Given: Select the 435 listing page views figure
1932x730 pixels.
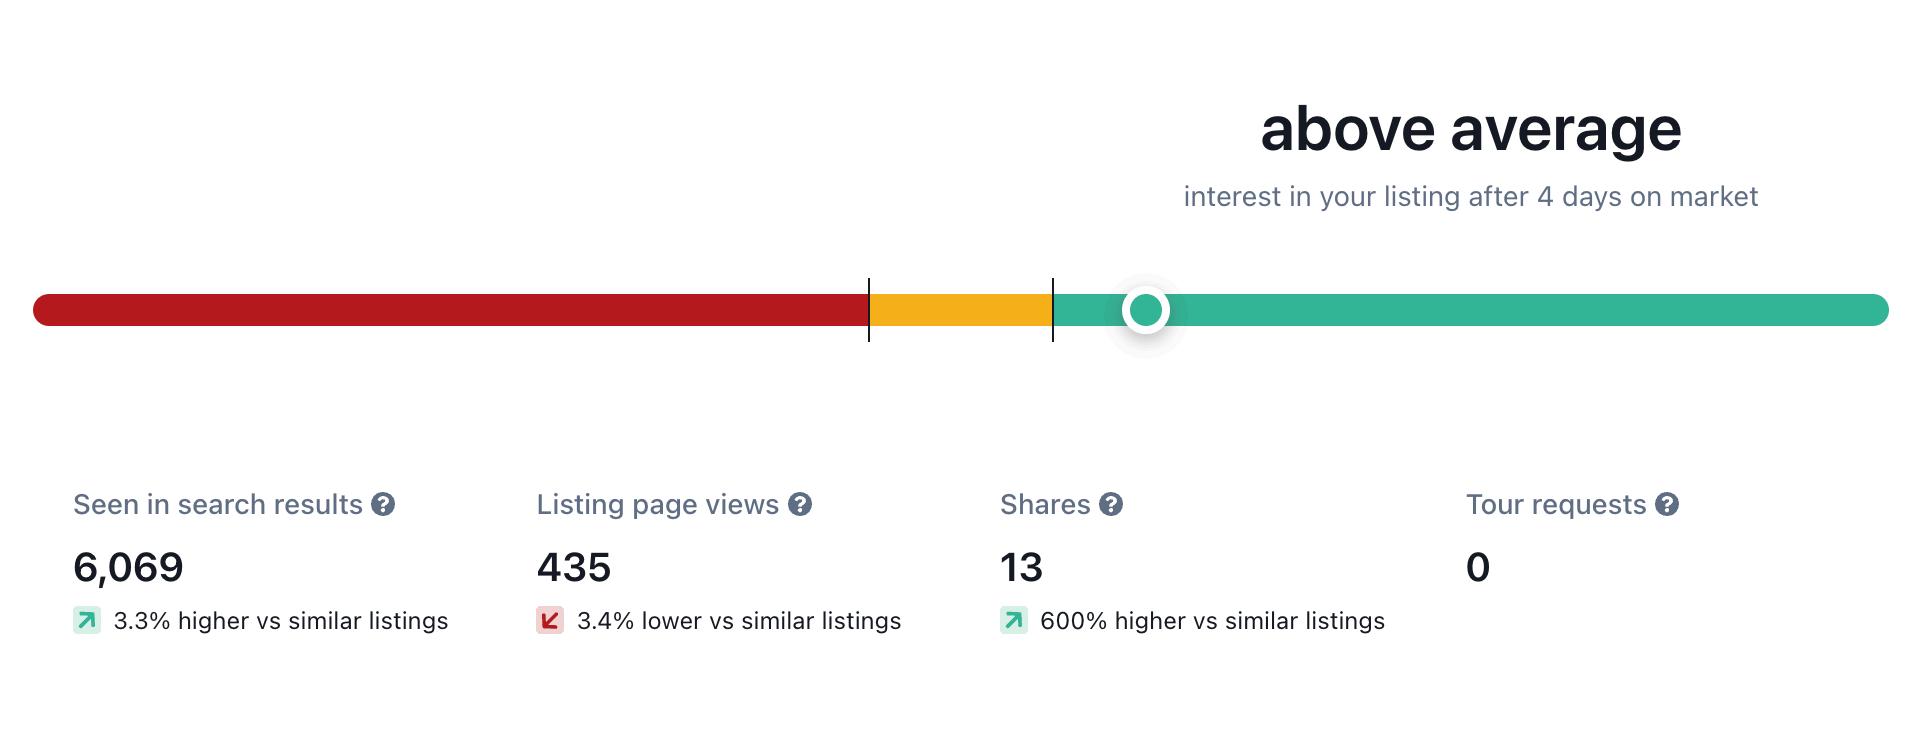Looking at the screenshot, I should click(x=574, y=568).
